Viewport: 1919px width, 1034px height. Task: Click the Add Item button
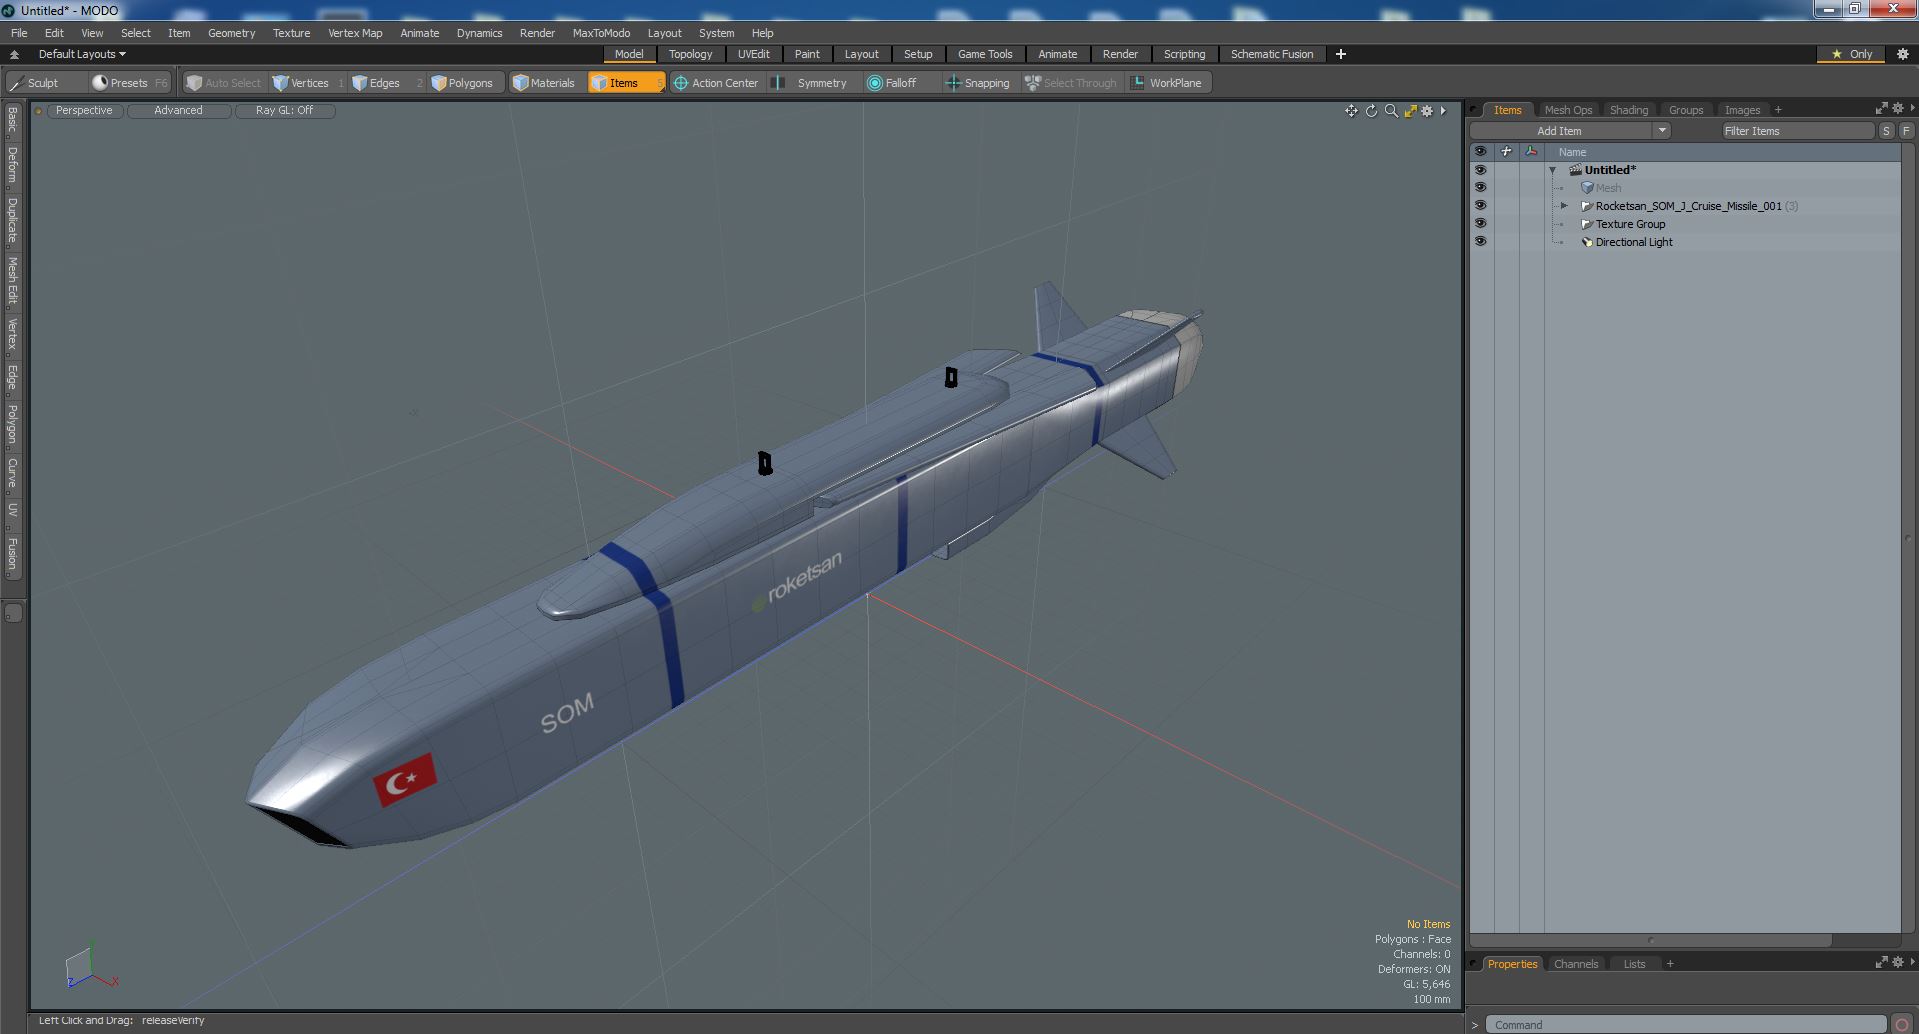pos(1559,130)
